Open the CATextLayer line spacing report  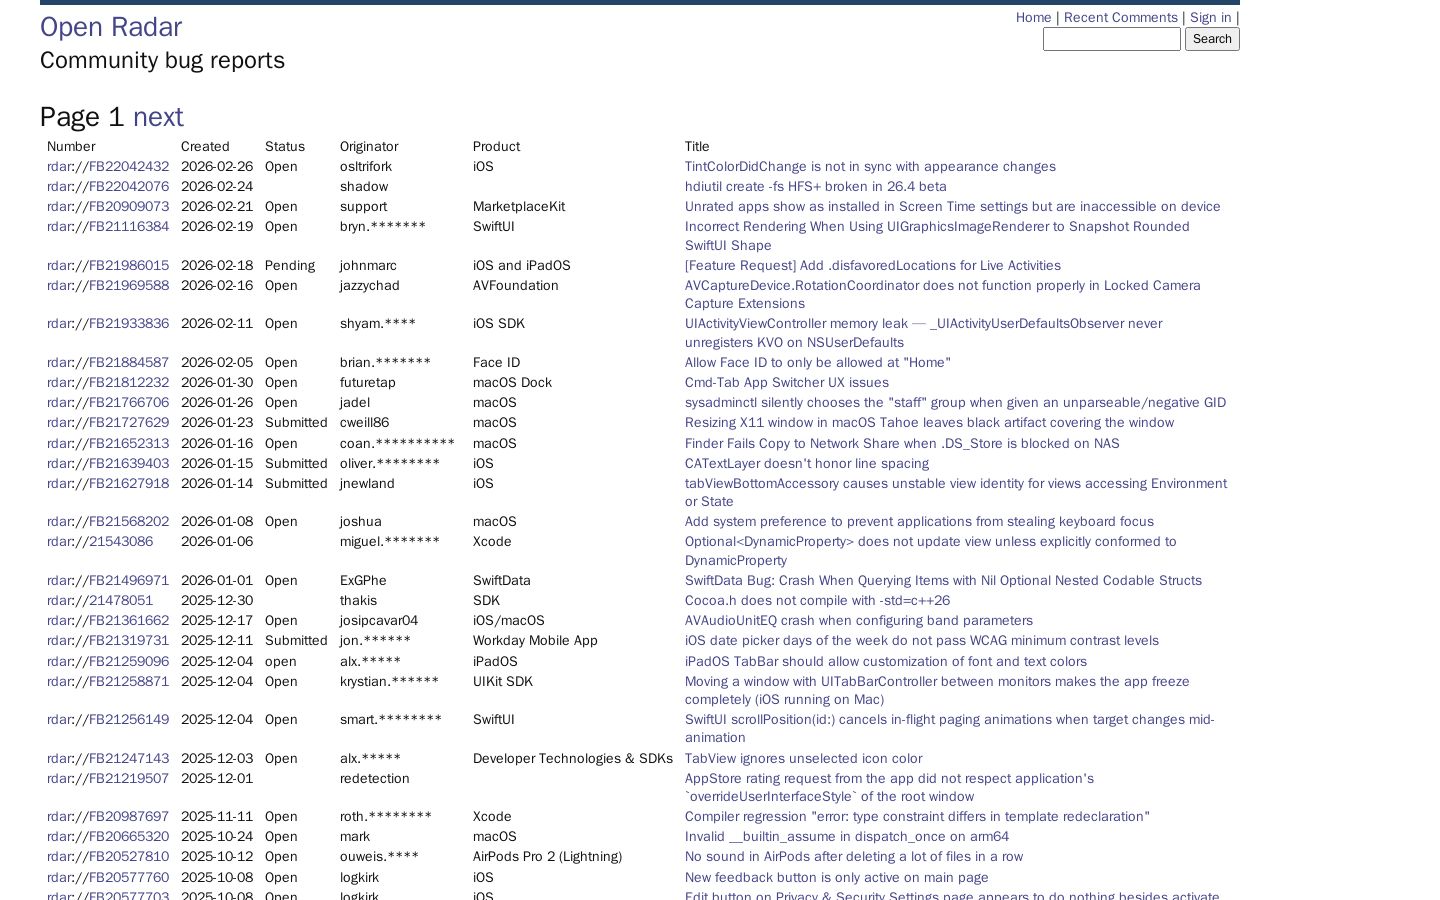click(807, 464)
